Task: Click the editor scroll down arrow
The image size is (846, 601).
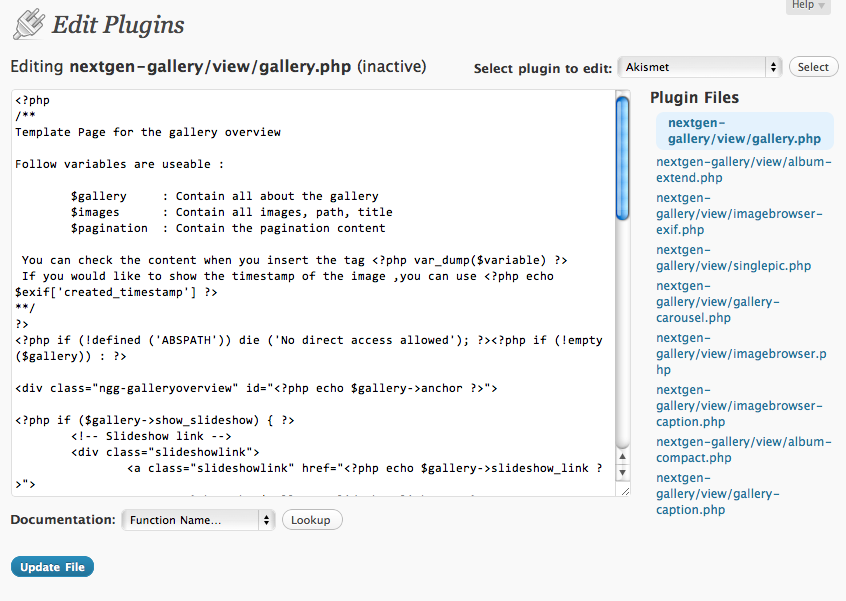Action: pos(623,473)
